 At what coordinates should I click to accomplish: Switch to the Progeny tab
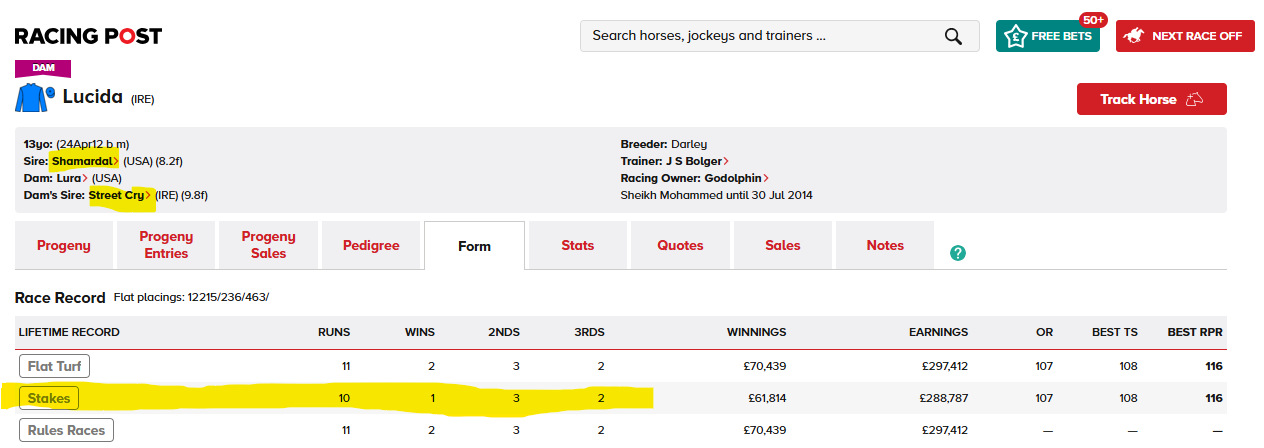(x=64, y=245)
